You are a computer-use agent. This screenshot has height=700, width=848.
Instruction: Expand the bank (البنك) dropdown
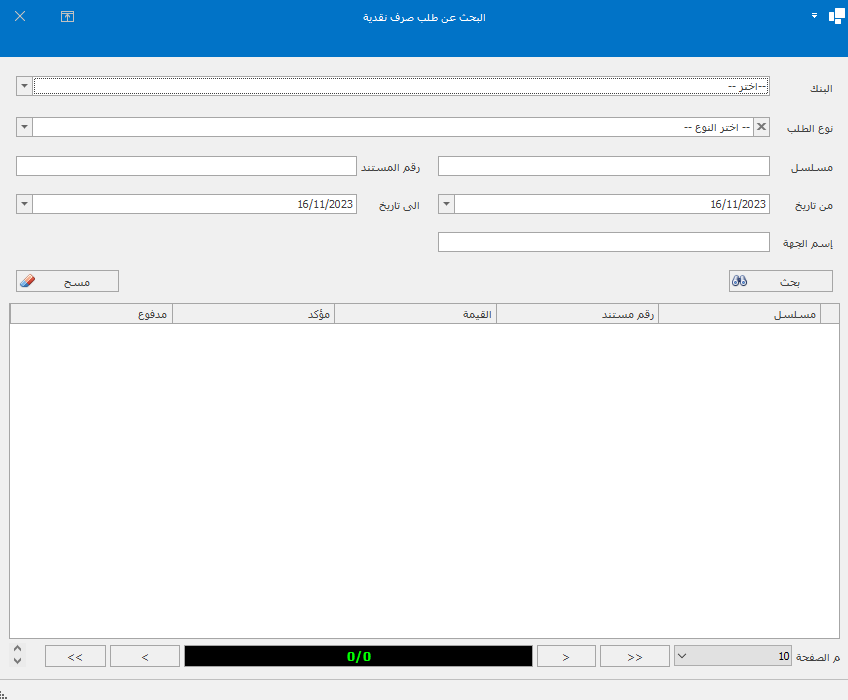(x=24, y=87)
